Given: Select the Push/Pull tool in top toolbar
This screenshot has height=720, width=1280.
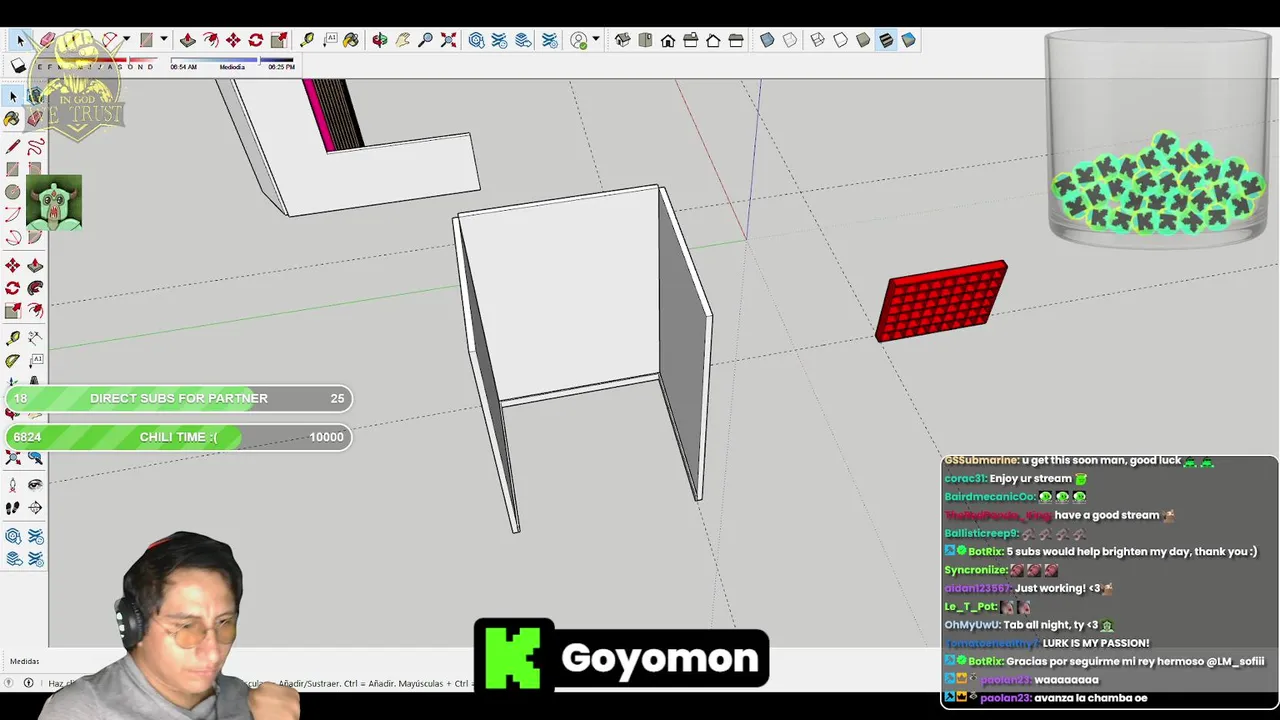Looking at the screenshot, I should tap(188, 40).
